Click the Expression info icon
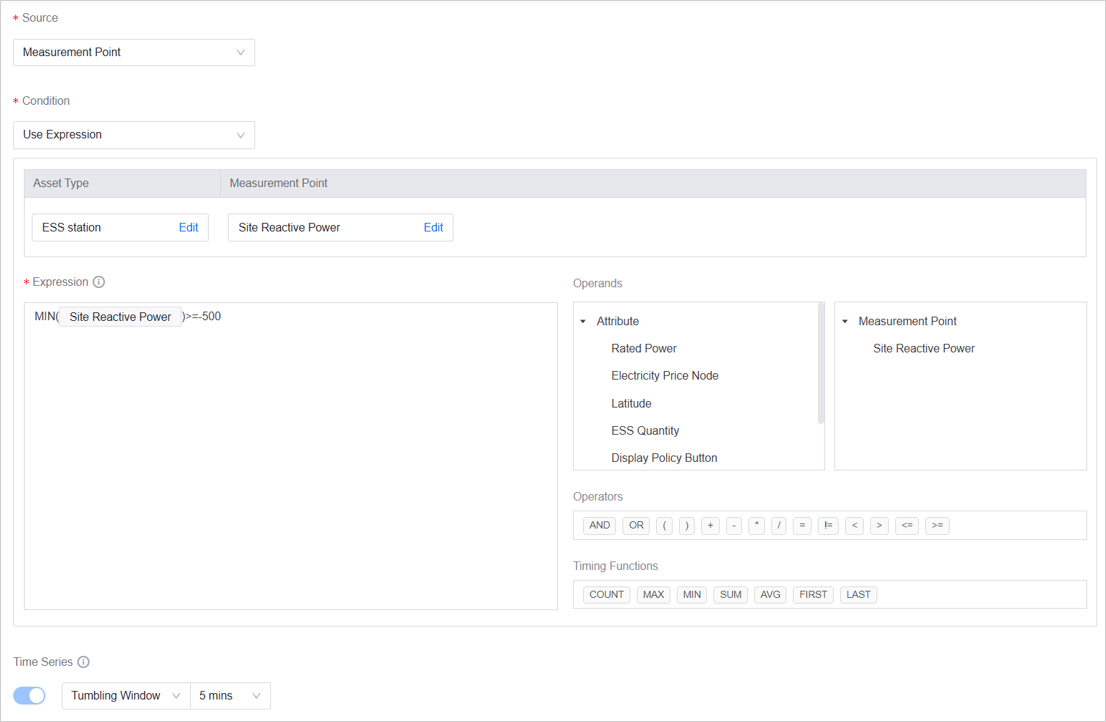The height and width of the screenshot is (722, 1106). pyautogui.click(x=99, y=282)
